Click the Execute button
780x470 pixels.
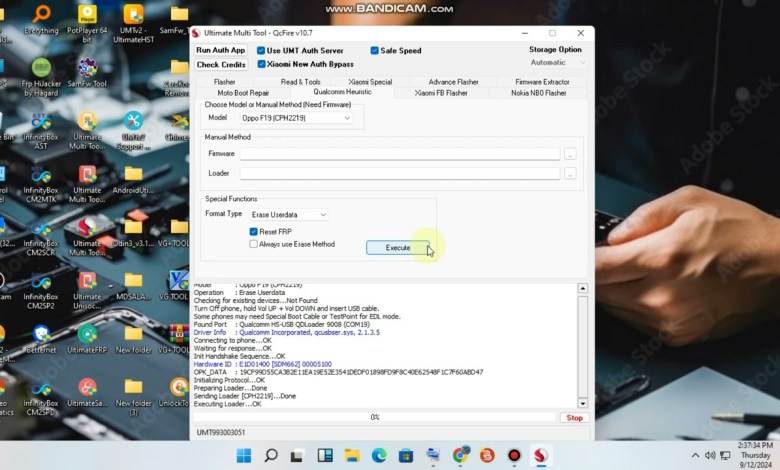(397, 247)
